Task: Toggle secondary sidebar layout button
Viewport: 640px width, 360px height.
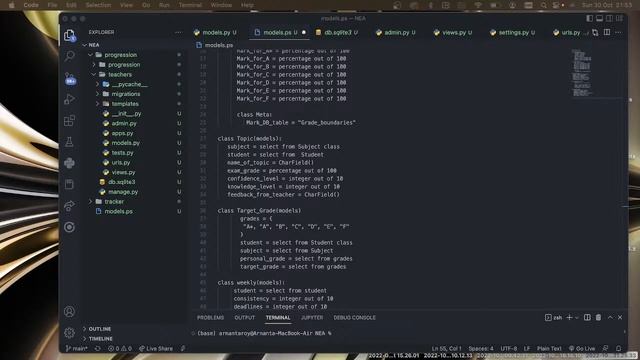Action: tap(609, 18)
